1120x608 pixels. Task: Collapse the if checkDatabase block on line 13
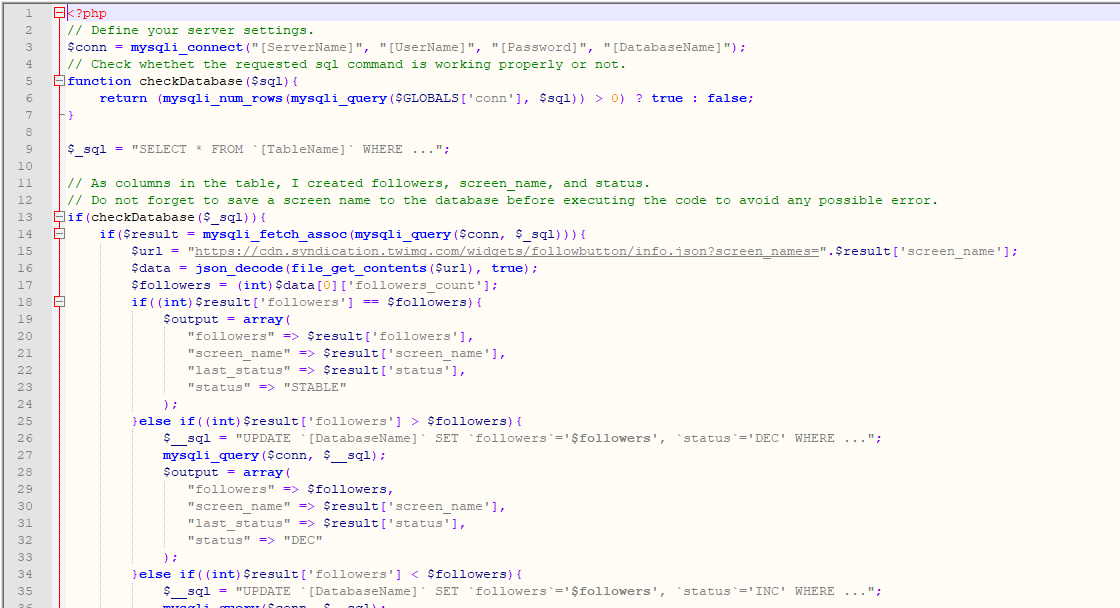(x=57, y=217)
